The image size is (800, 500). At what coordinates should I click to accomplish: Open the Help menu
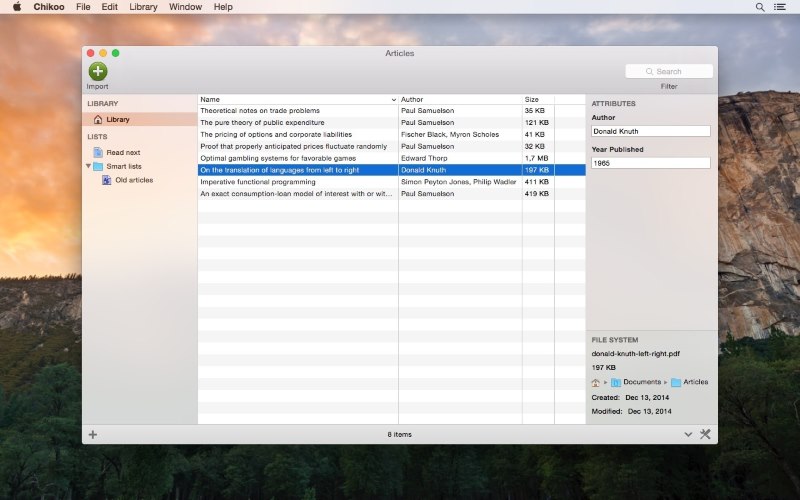coord(223,7)
